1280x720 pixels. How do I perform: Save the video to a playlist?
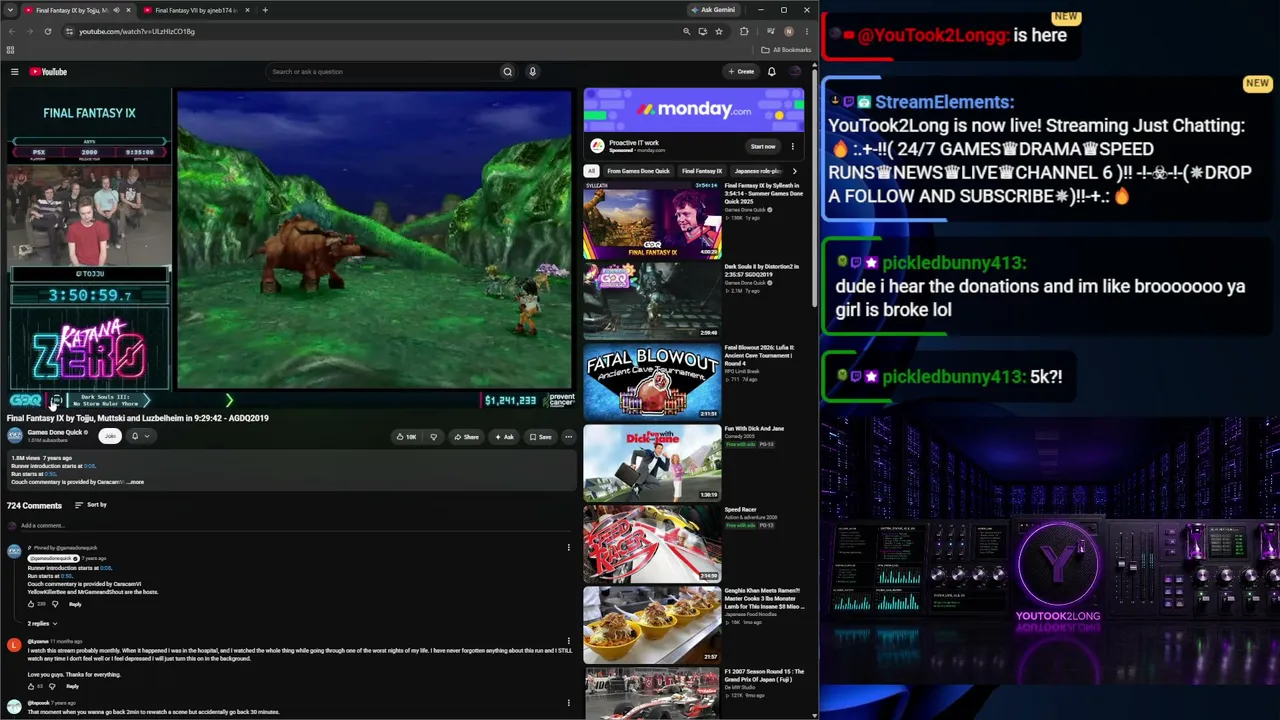coord(540,437)
